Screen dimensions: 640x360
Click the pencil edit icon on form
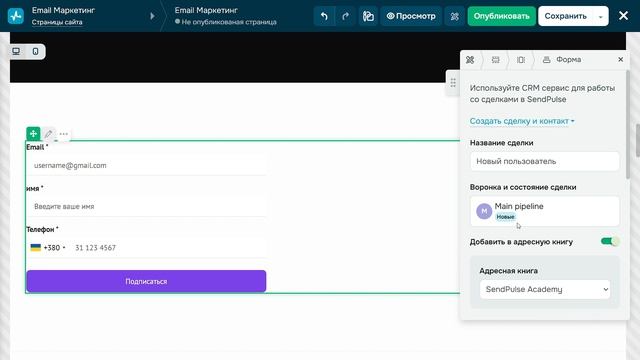(49, 133)
